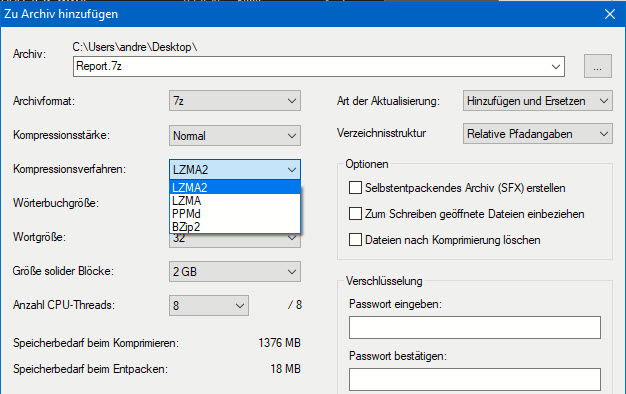Open Verzeichnisstruktur dropdown with Relative Pfadangaben
This screenshot has width=626, height=394.
(537, 134)
